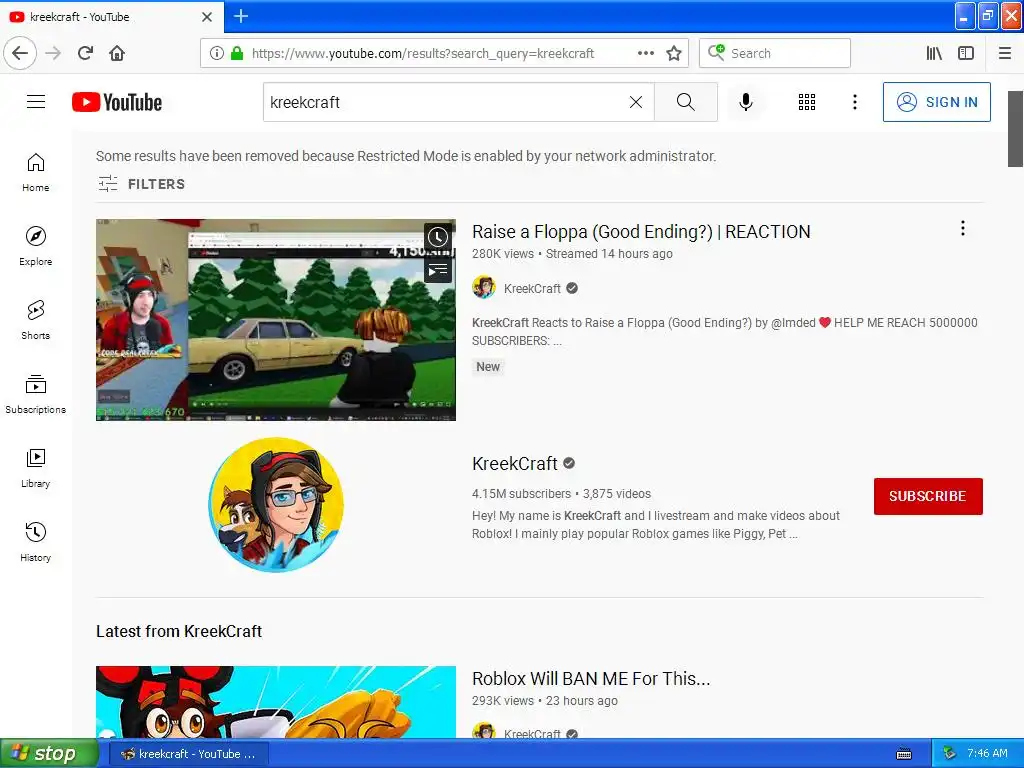
Task: Play Roblox Will BAN ME thumbnail
Action: pos(276,702)
